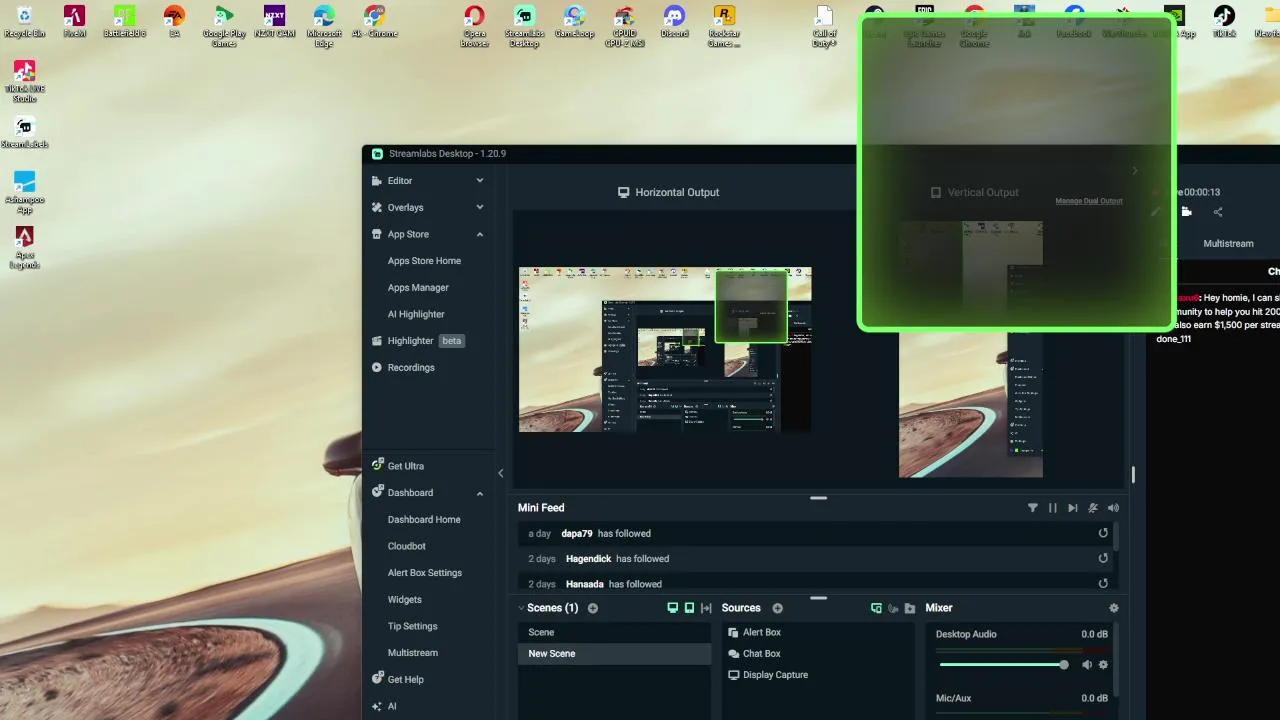
Task: Add a new source with plus icon
Action: [x=778, y=608]
